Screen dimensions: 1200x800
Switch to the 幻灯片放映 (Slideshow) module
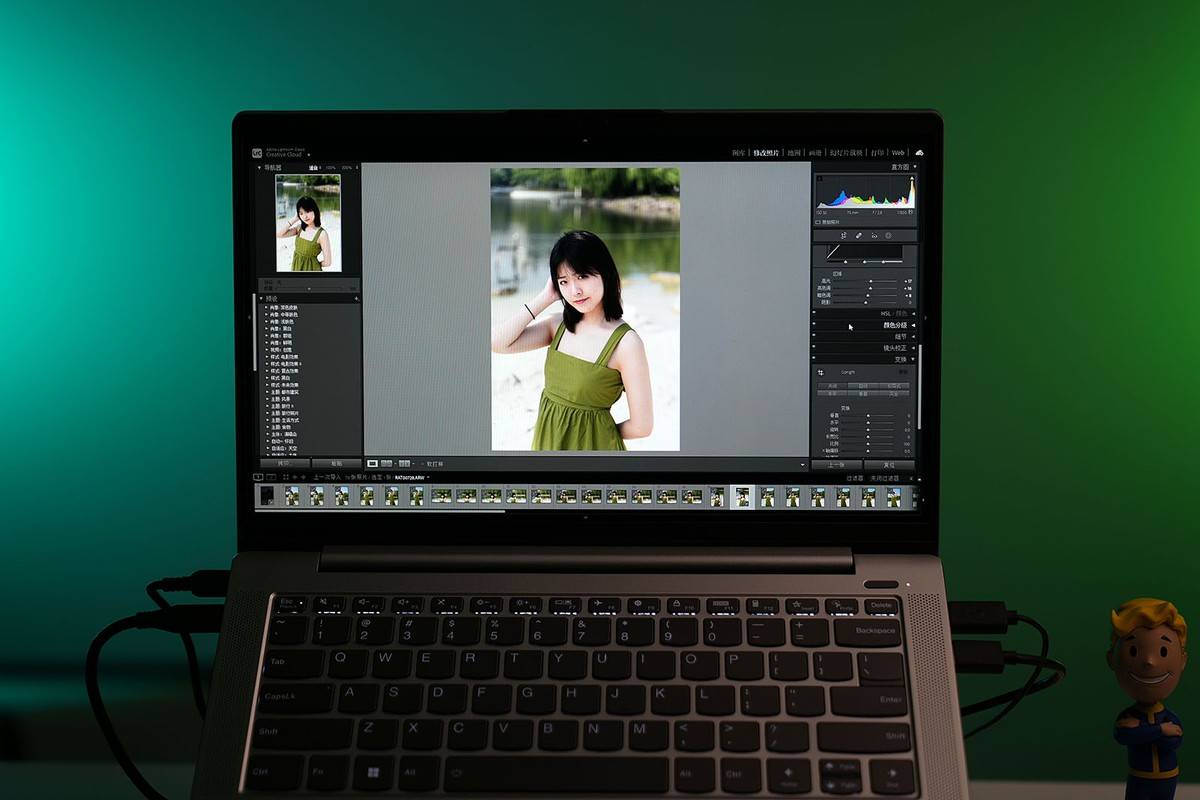tap(846, 153)
